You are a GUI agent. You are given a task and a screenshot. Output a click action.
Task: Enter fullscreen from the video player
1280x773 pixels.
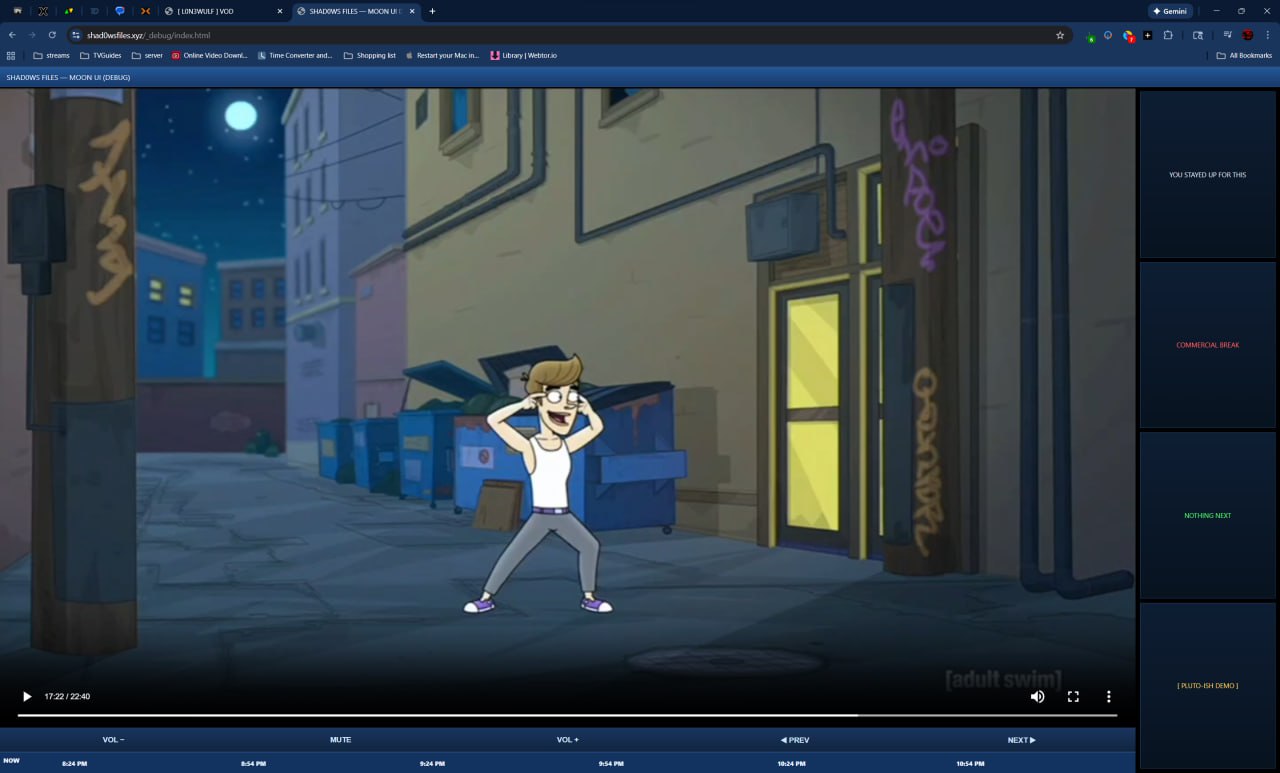click(x=1073, y=697)
